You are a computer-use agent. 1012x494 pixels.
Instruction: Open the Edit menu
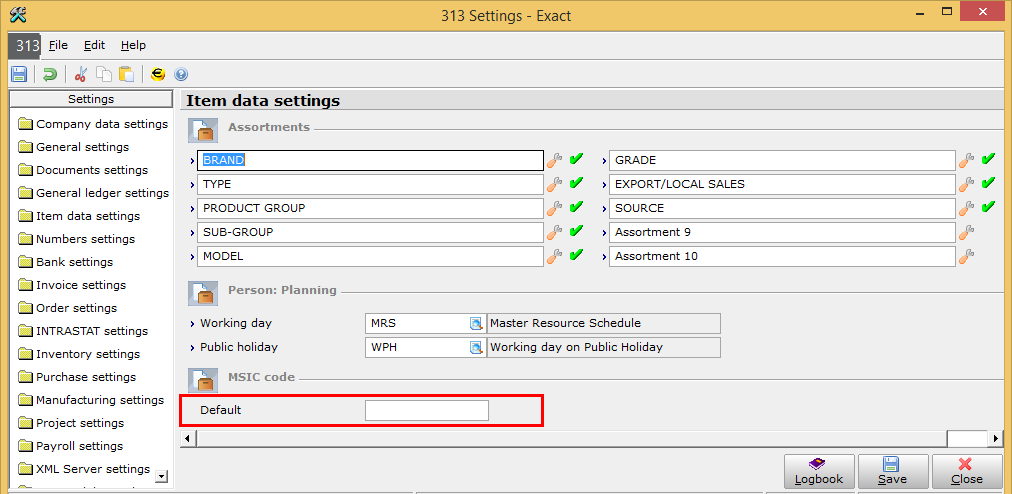(x=94, y=45)
